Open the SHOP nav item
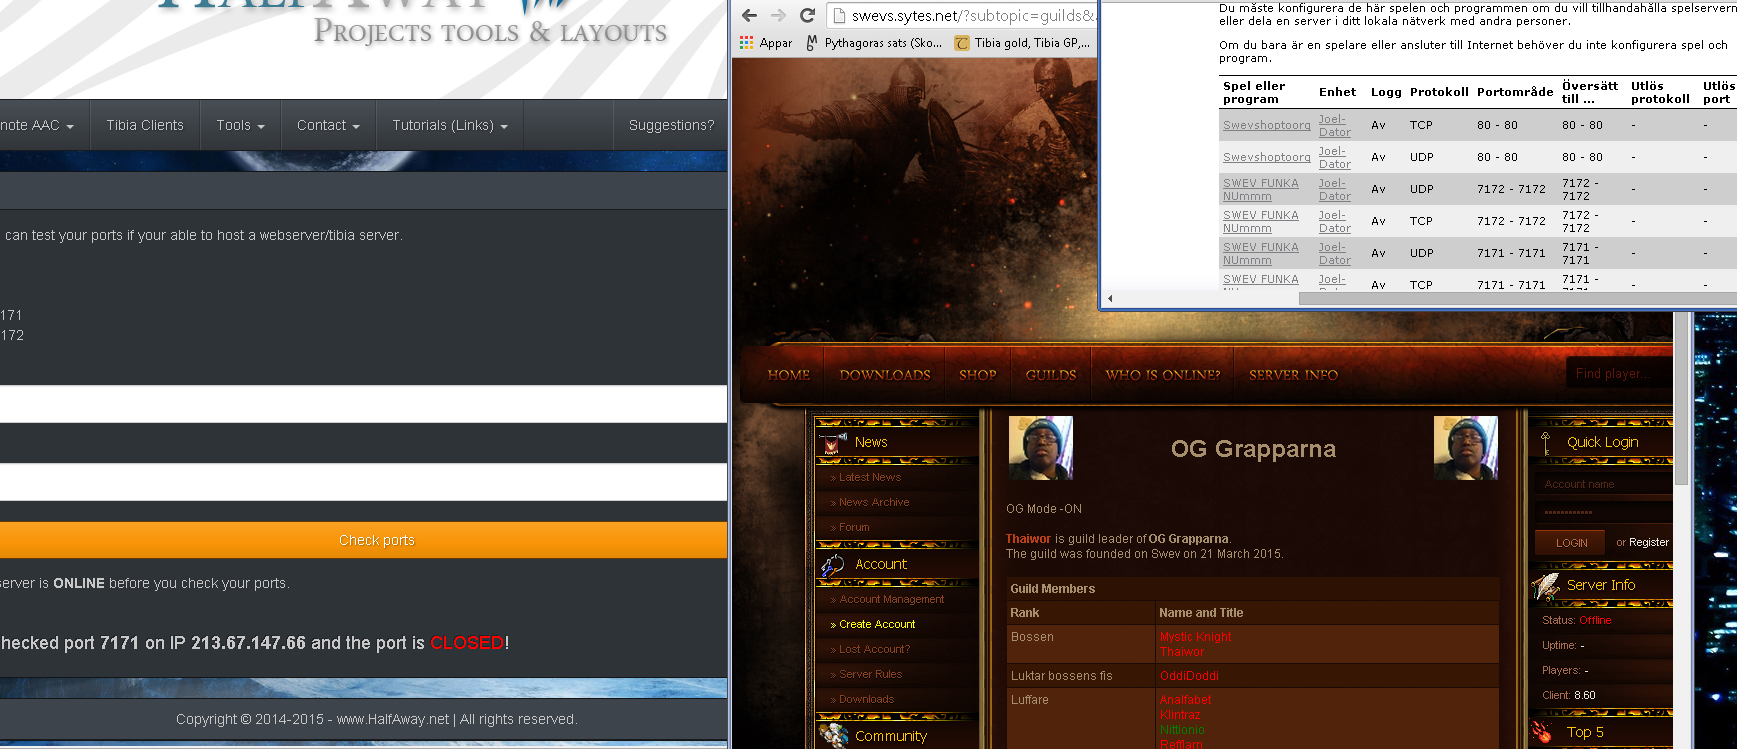Viewport: 1737px width, 749px height. tap(978, 375)
